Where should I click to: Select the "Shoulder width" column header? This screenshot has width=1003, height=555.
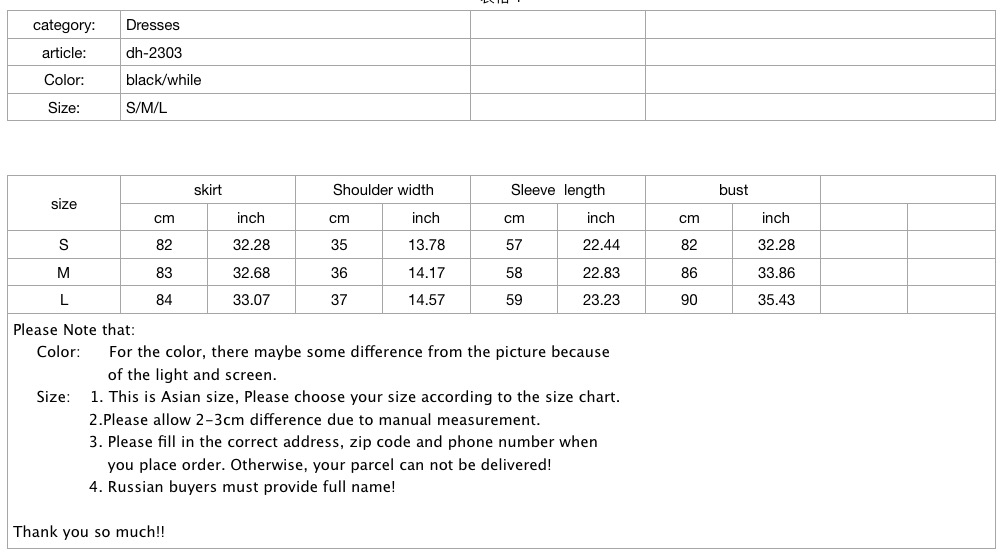(383, 190)
